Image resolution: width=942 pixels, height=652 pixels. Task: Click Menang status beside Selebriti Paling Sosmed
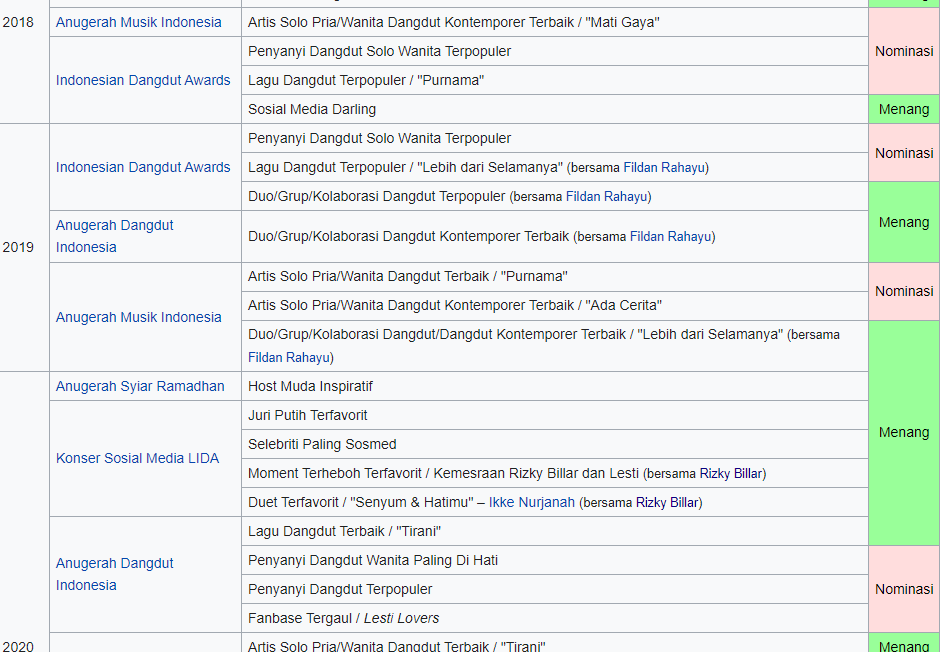(904, 433)
